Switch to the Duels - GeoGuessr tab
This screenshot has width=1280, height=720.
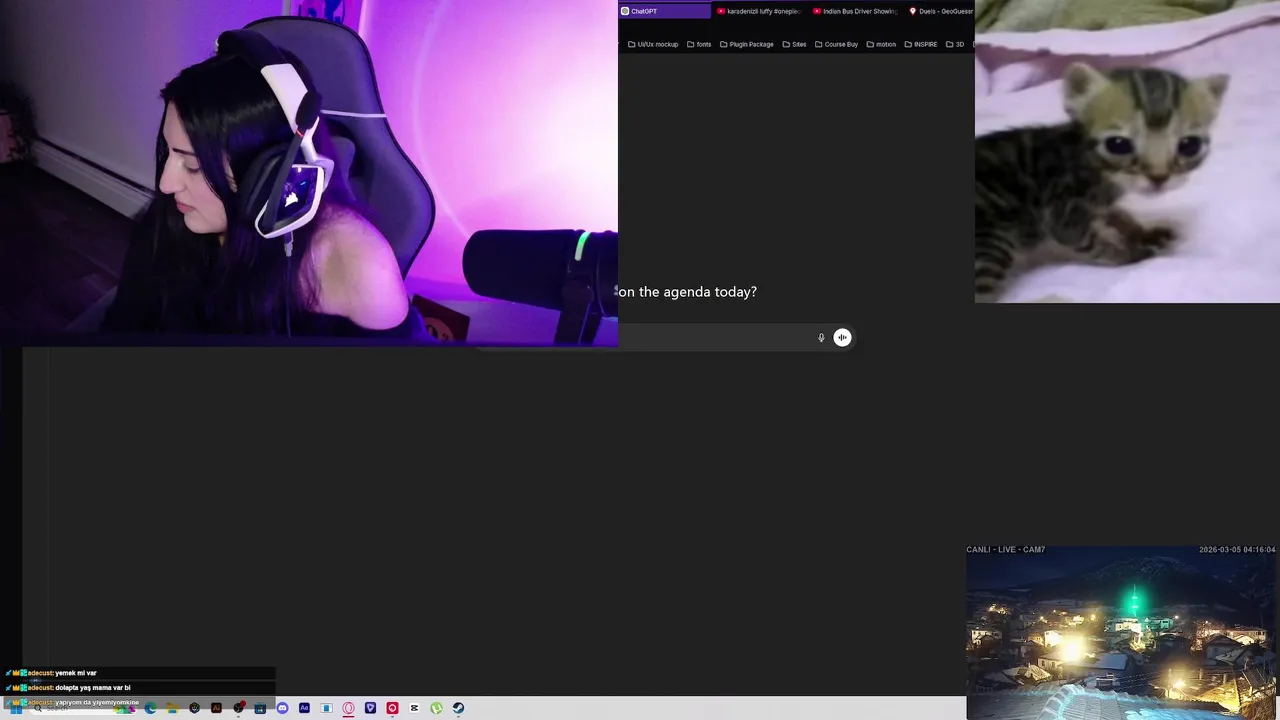940,11
